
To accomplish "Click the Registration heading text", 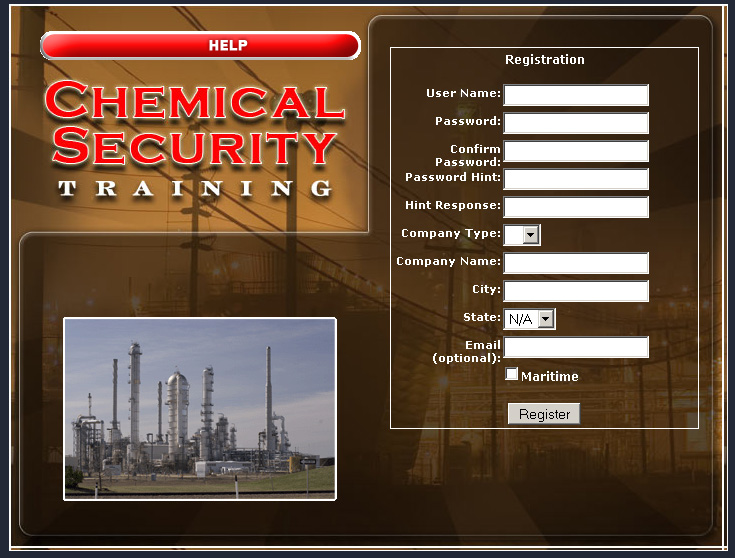I will 545,60.
